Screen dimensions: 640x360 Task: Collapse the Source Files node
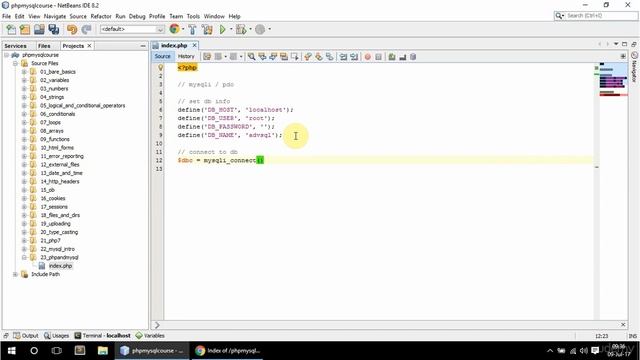coord(15,63)
